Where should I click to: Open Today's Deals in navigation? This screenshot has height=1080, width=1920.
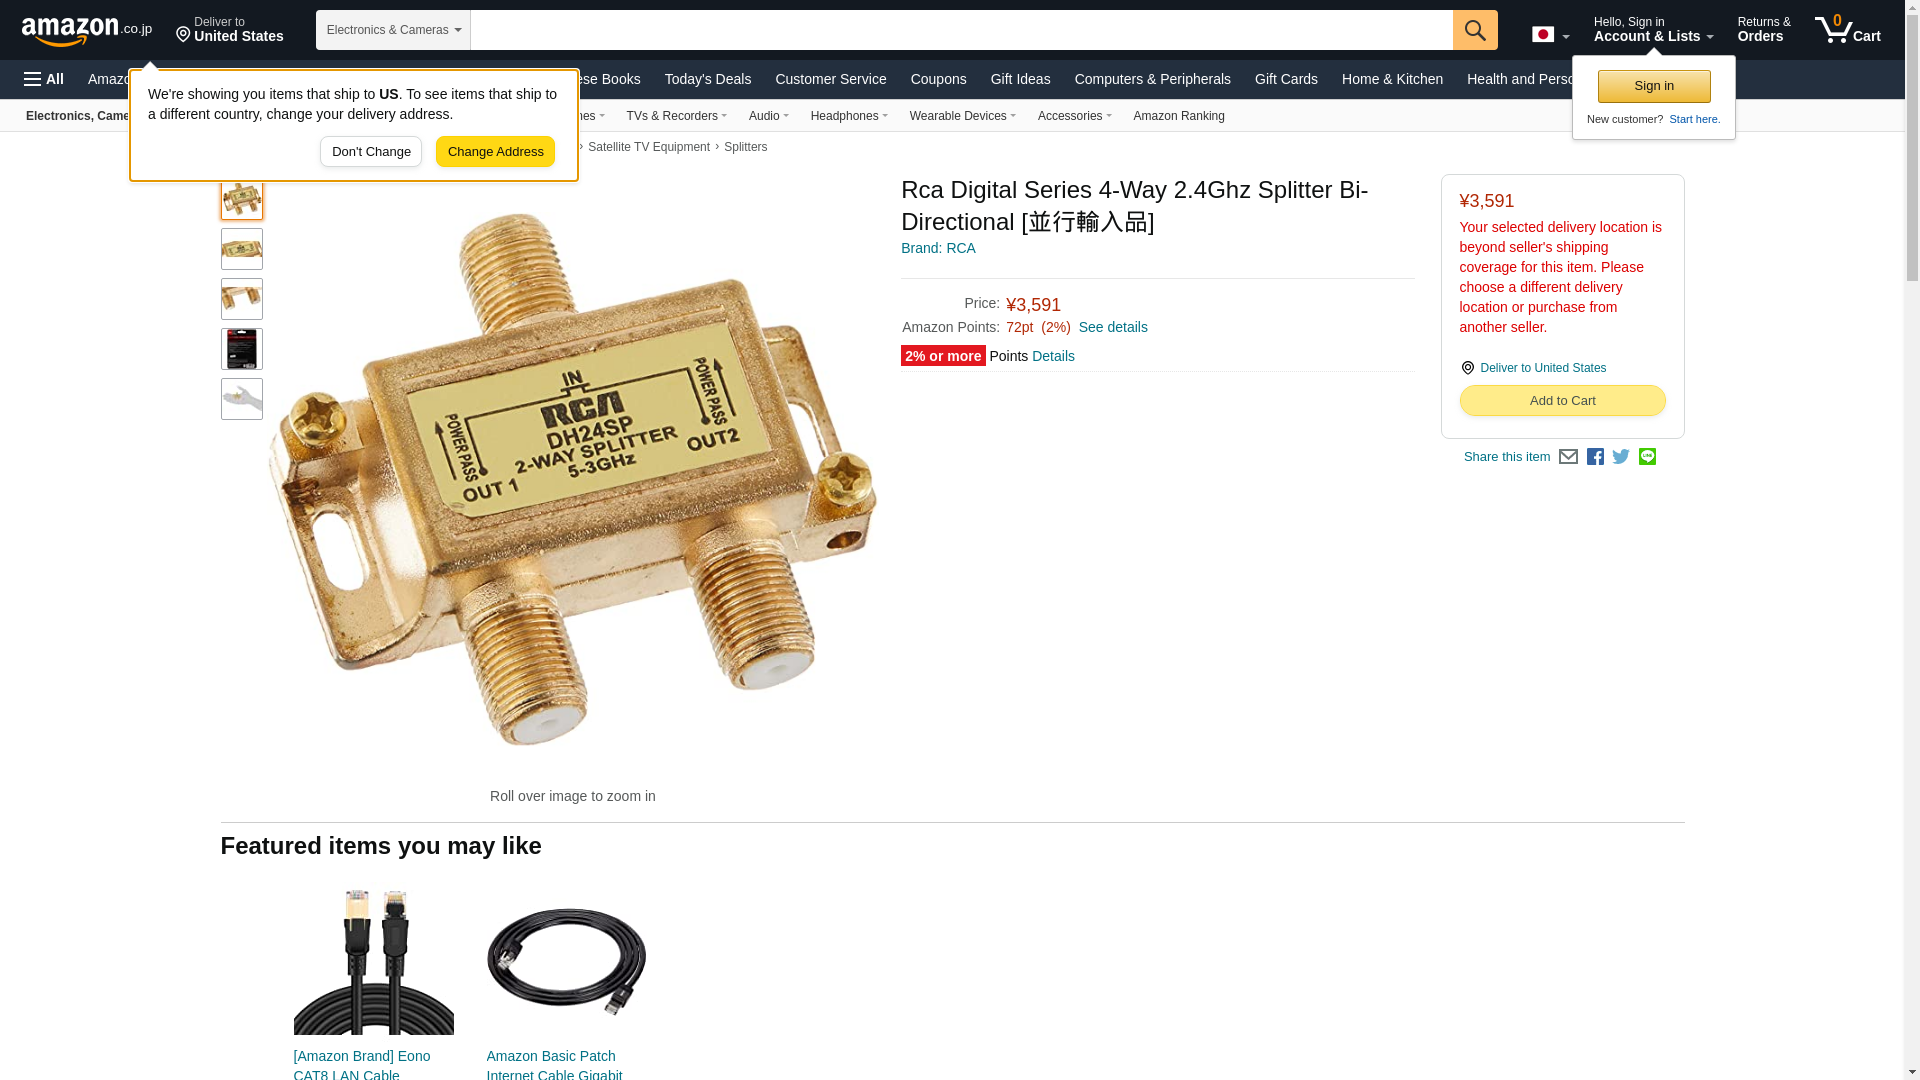[x=707, y=79]
